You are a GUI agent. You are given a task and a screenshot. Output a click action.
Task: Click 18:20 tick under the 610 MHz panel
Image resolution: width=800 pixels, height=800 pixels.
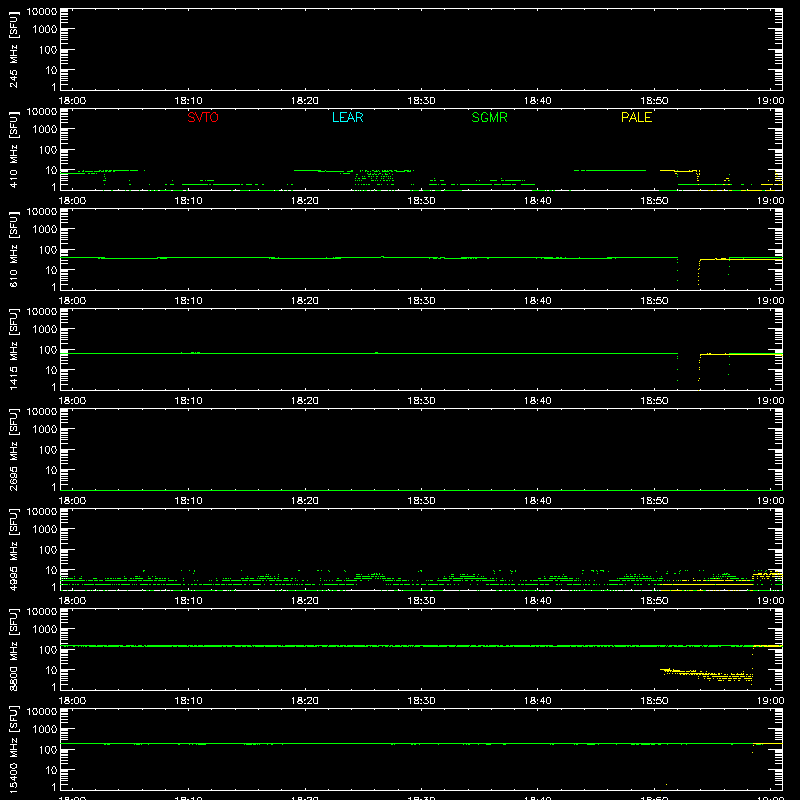[x=305, y=301]
